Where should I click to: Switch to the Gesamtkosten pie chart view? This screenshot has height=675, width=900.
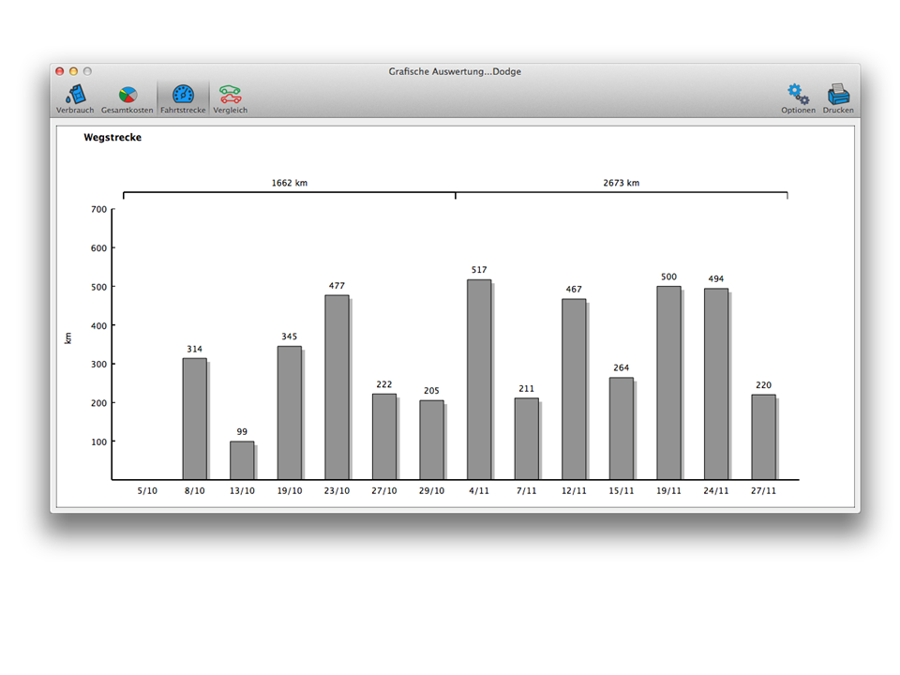click(127, 98)
